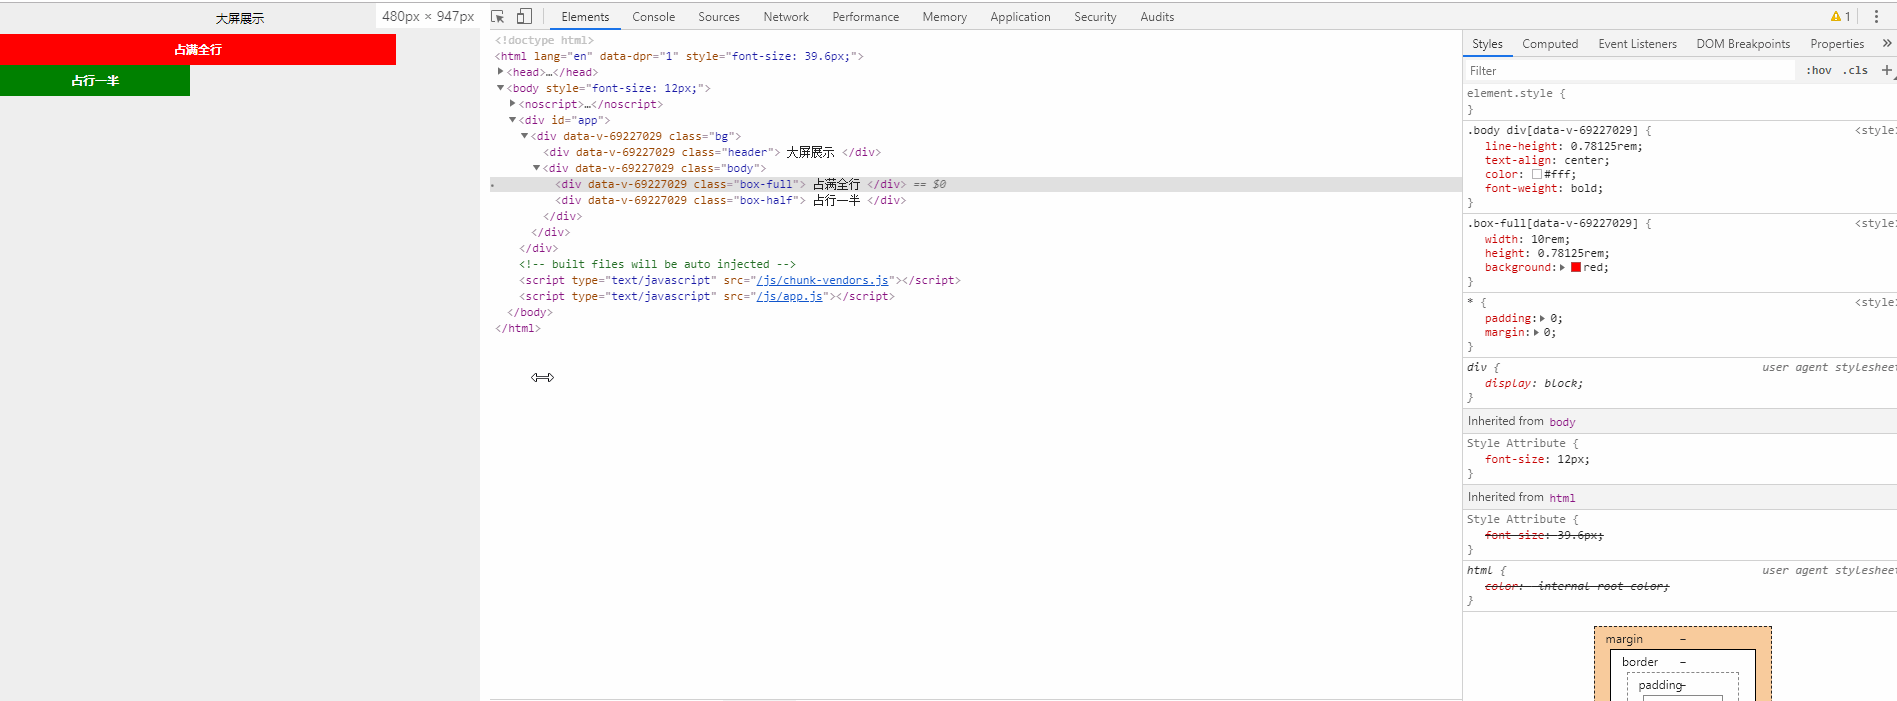This screenshot has height=701, width=1897.
Task: Edit the font-weight bold value
Action: (x=1584, y=189)
